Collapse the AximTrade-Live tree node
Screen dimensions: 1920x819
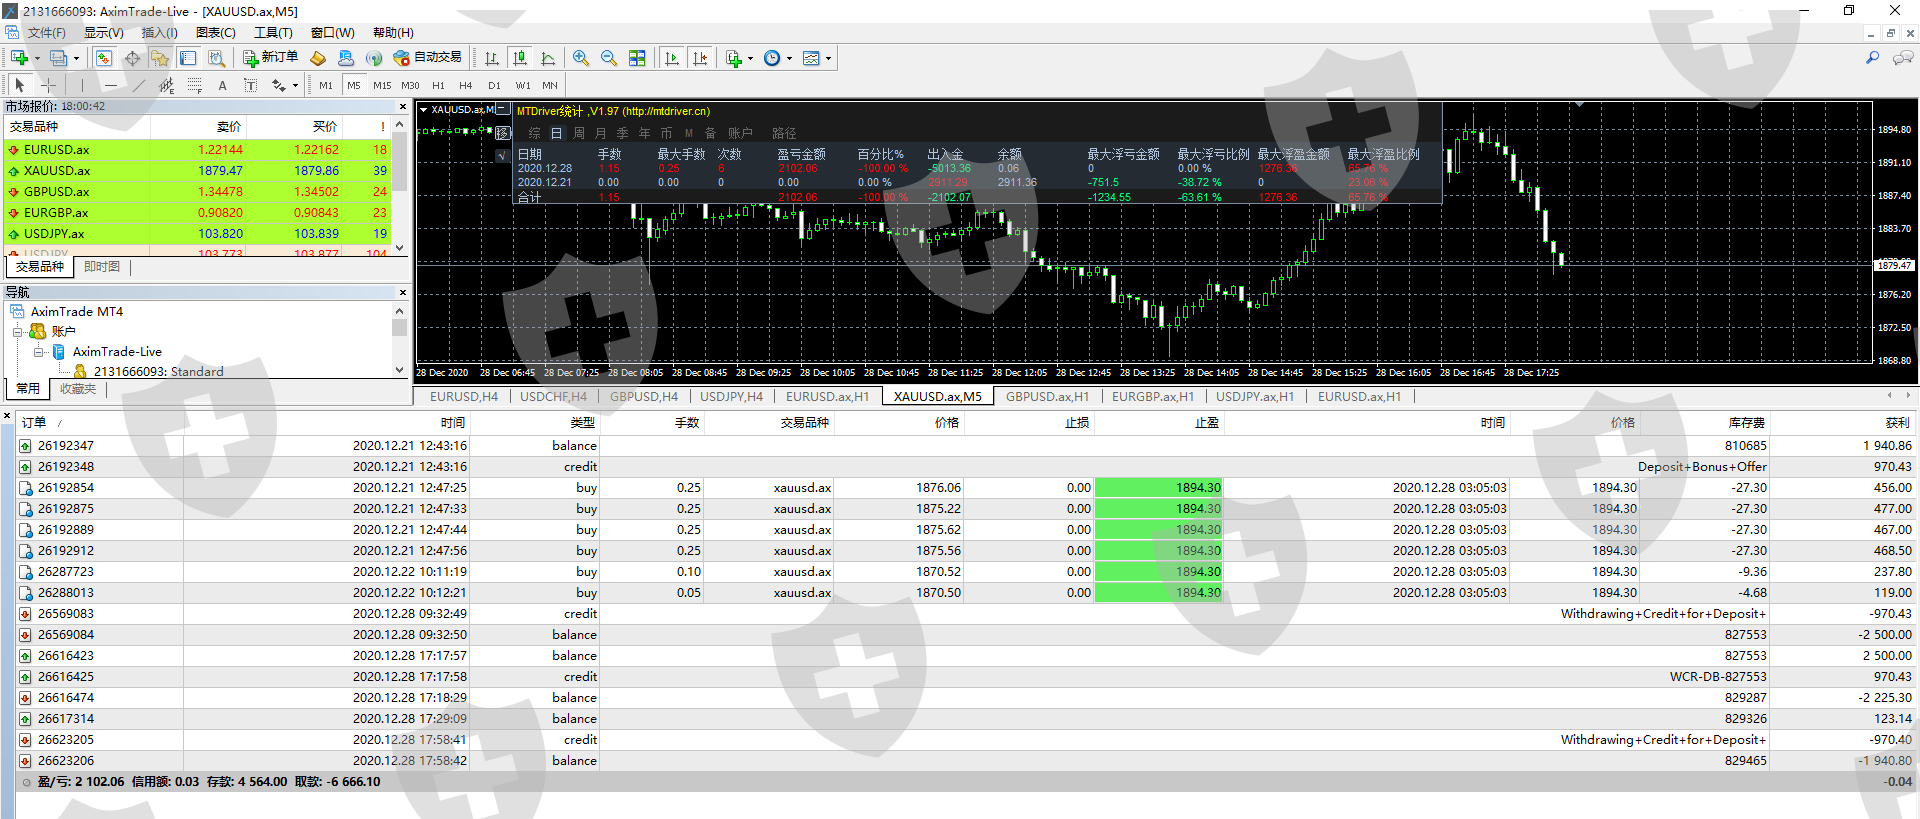pyautogui.click(x=38, y=352)
